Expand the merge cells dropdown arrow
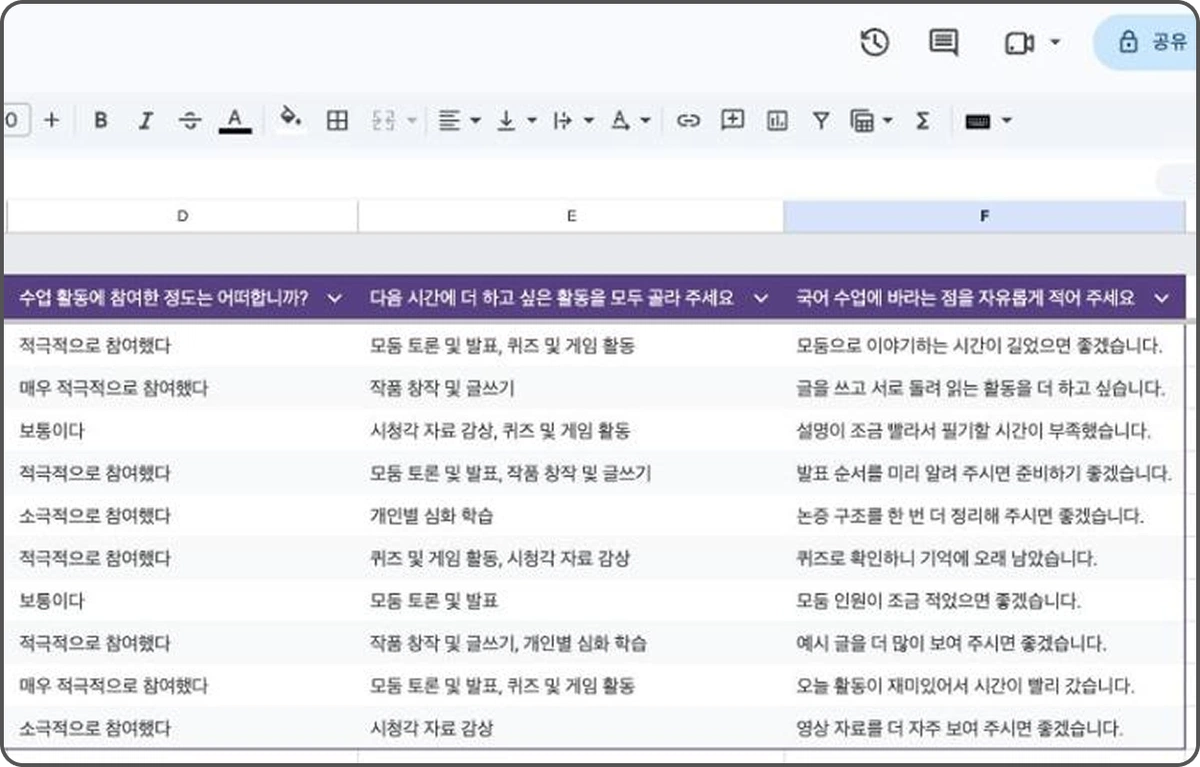Screen dimensions: 1200x767 412,121
